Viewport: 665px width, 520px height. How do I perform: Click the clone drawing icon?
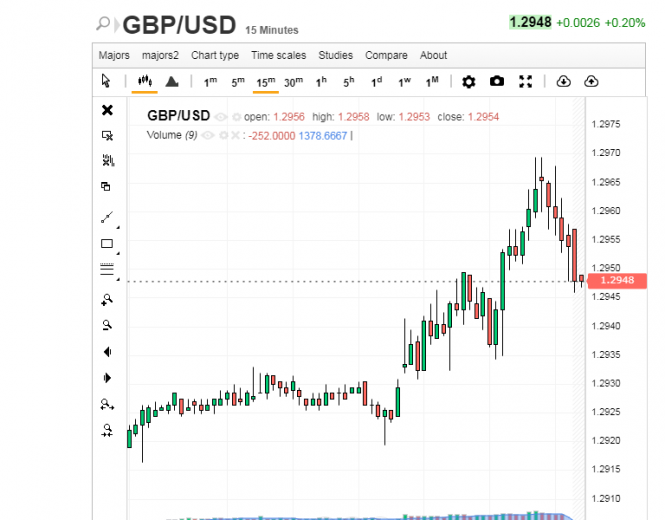(x=106, y=186)
